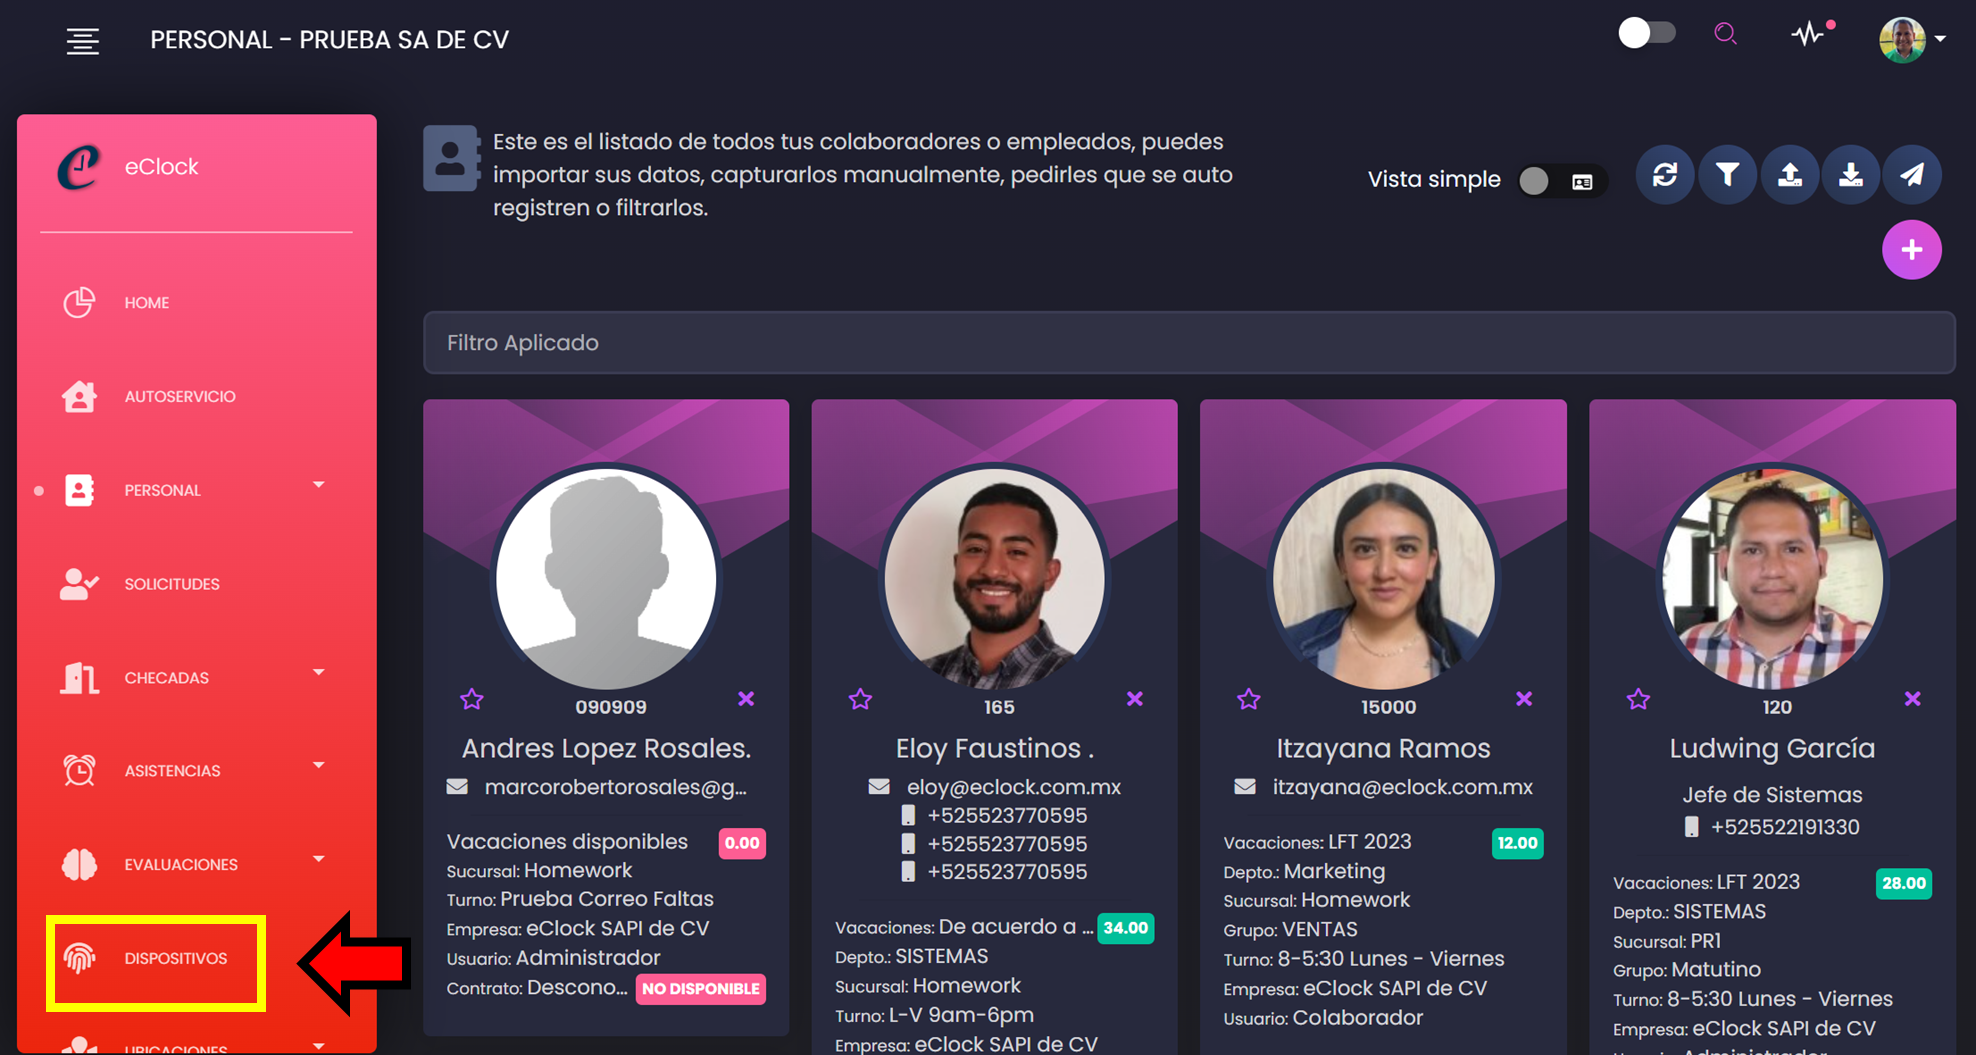The width and height of the screenshot is (1976, 1055).
Task: Click the download export icon
Action: 1851,175
